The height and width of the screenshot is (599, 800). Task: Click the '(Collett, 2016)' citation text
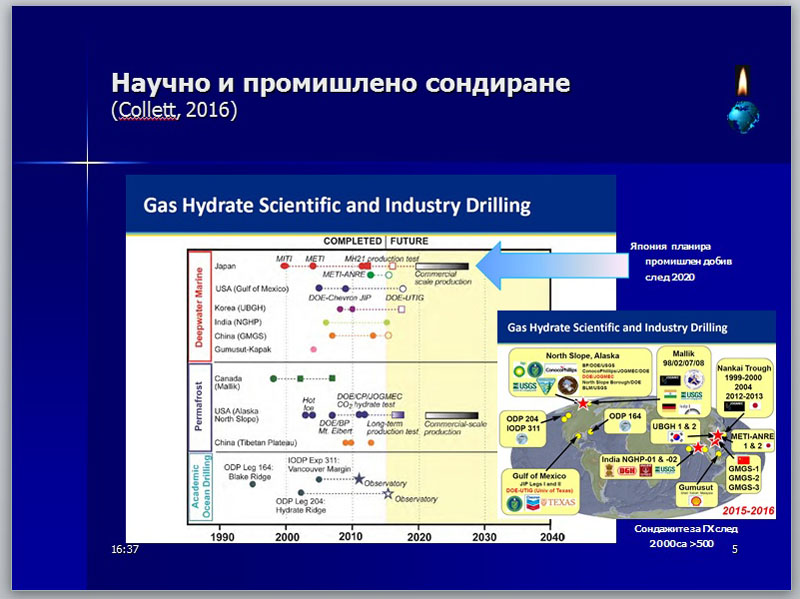pos(174,110)
